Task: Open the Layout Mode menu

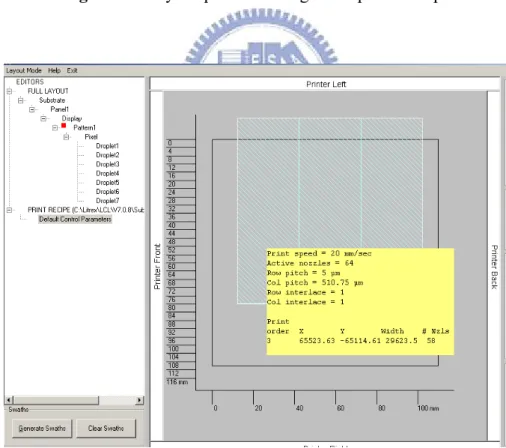Action: coord(24,71)
